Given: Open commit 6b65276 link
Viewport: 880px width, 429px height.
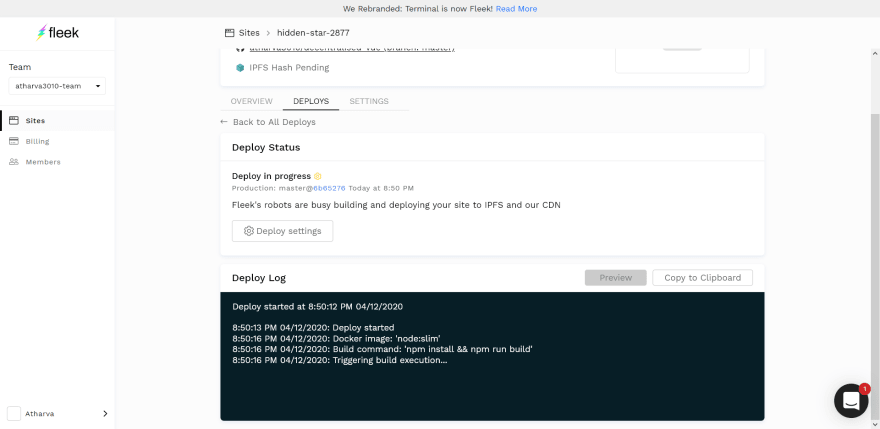Looking at the screenshot, I should (x=329, y=188).
